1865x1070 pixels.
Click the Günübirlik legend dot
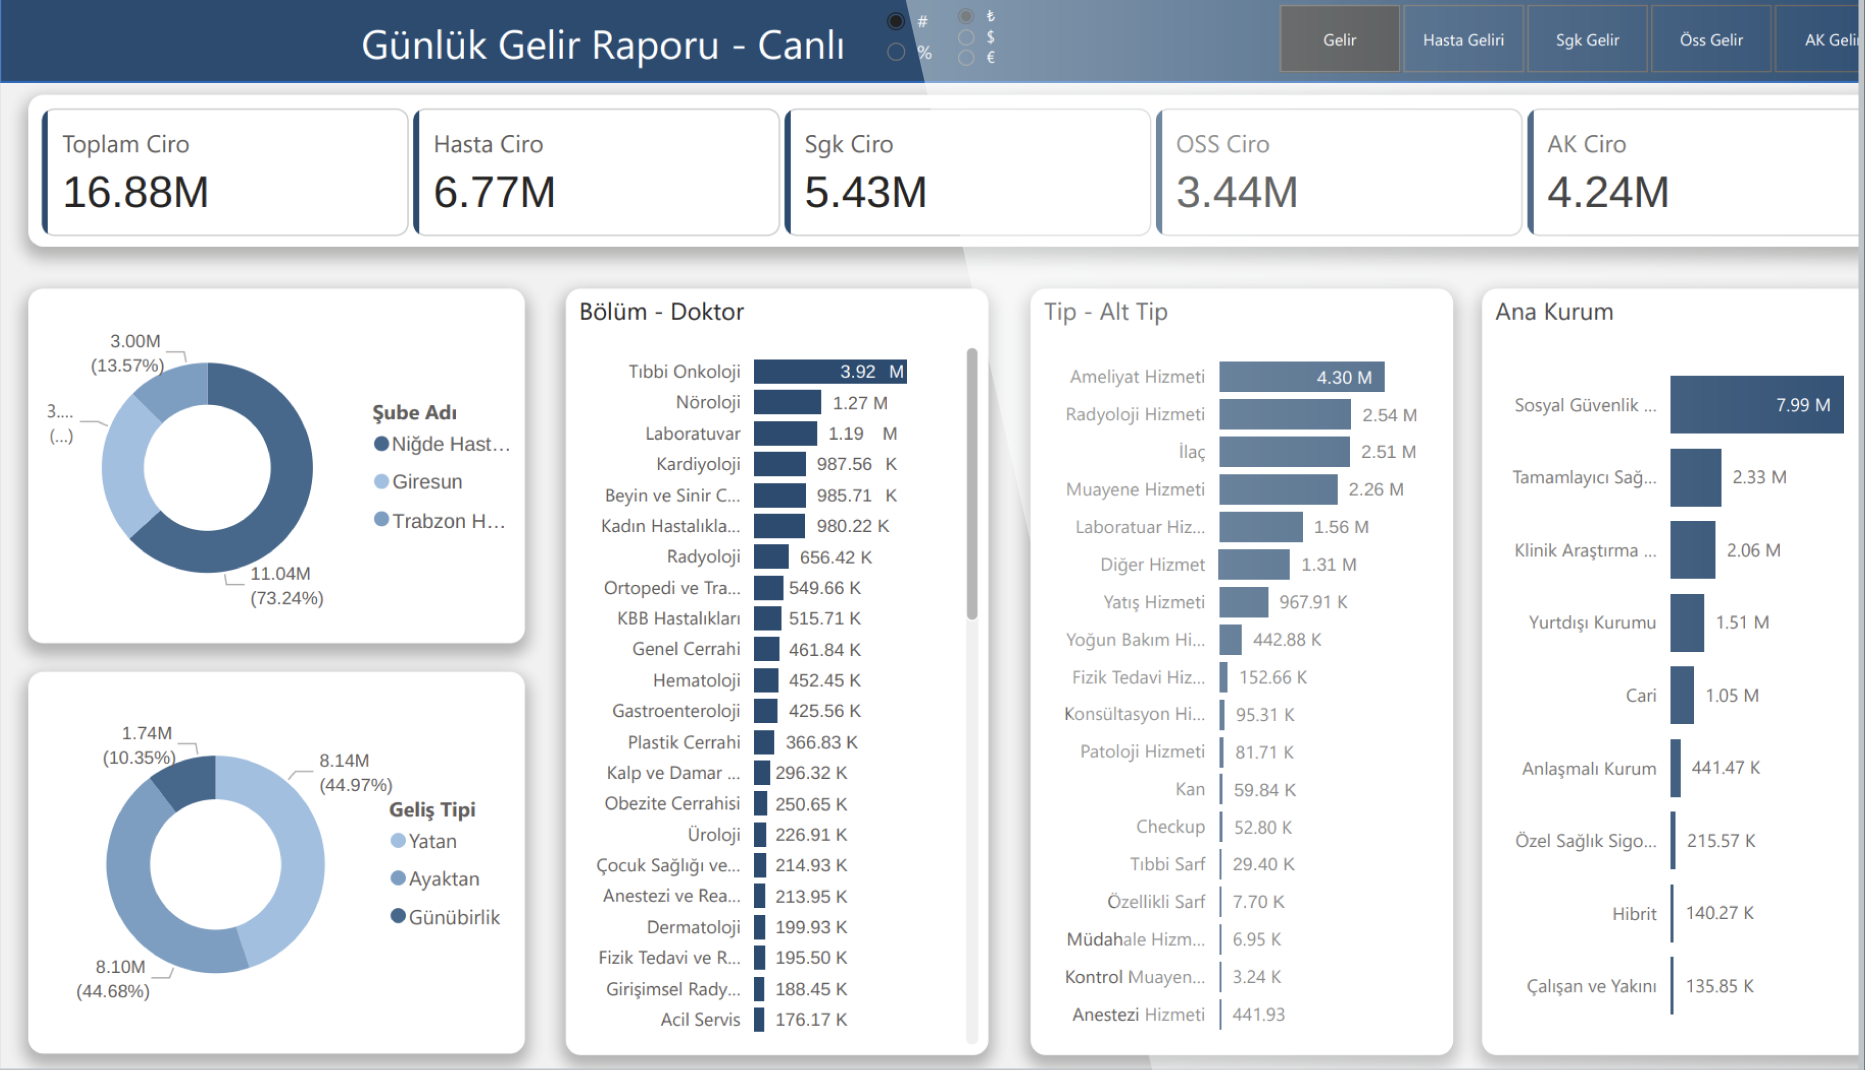(398, 916)
